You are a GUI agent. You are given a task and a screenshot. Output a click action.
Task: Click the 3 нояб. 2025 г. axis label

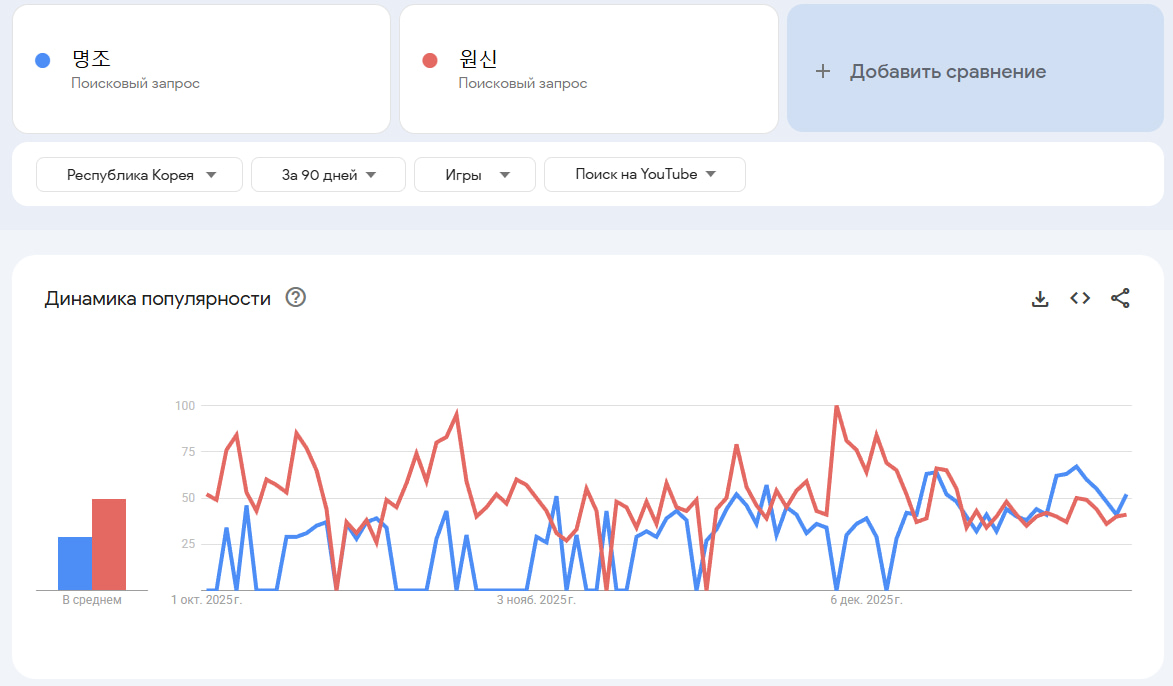pos(536,600)
